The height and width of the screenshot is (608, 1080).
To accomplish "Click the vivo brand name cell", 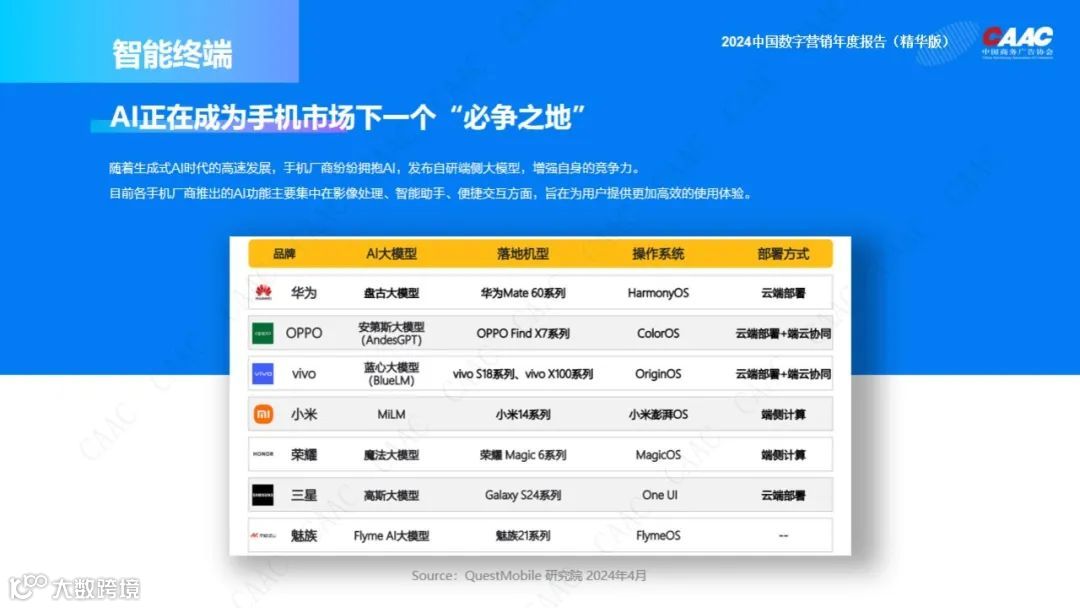I will [x=304, y=374].
